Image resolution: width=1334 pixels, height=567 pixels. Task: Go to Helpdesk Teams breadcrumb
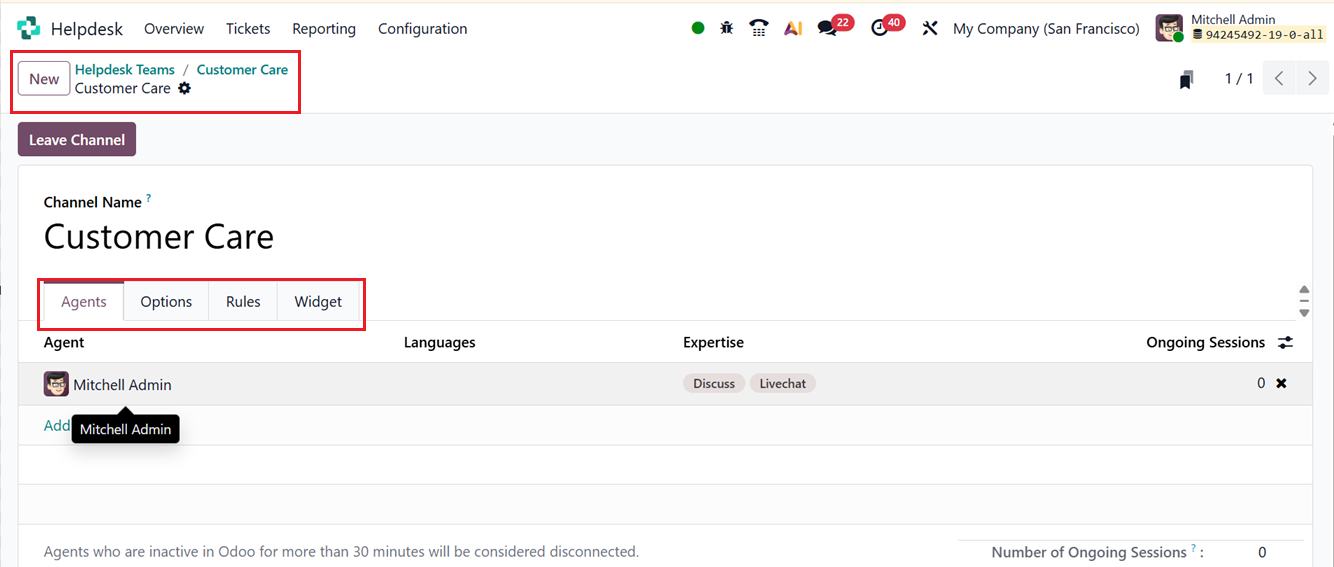125,69
